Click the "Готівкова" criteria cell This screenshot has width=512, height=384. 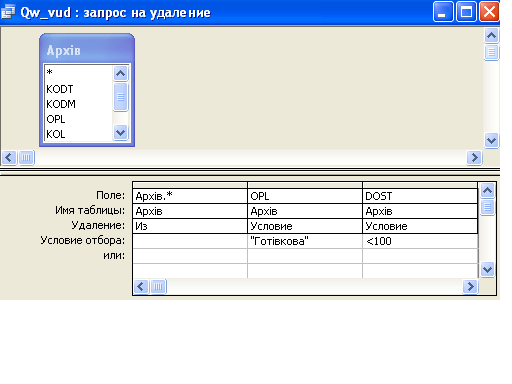click(305, 241)
